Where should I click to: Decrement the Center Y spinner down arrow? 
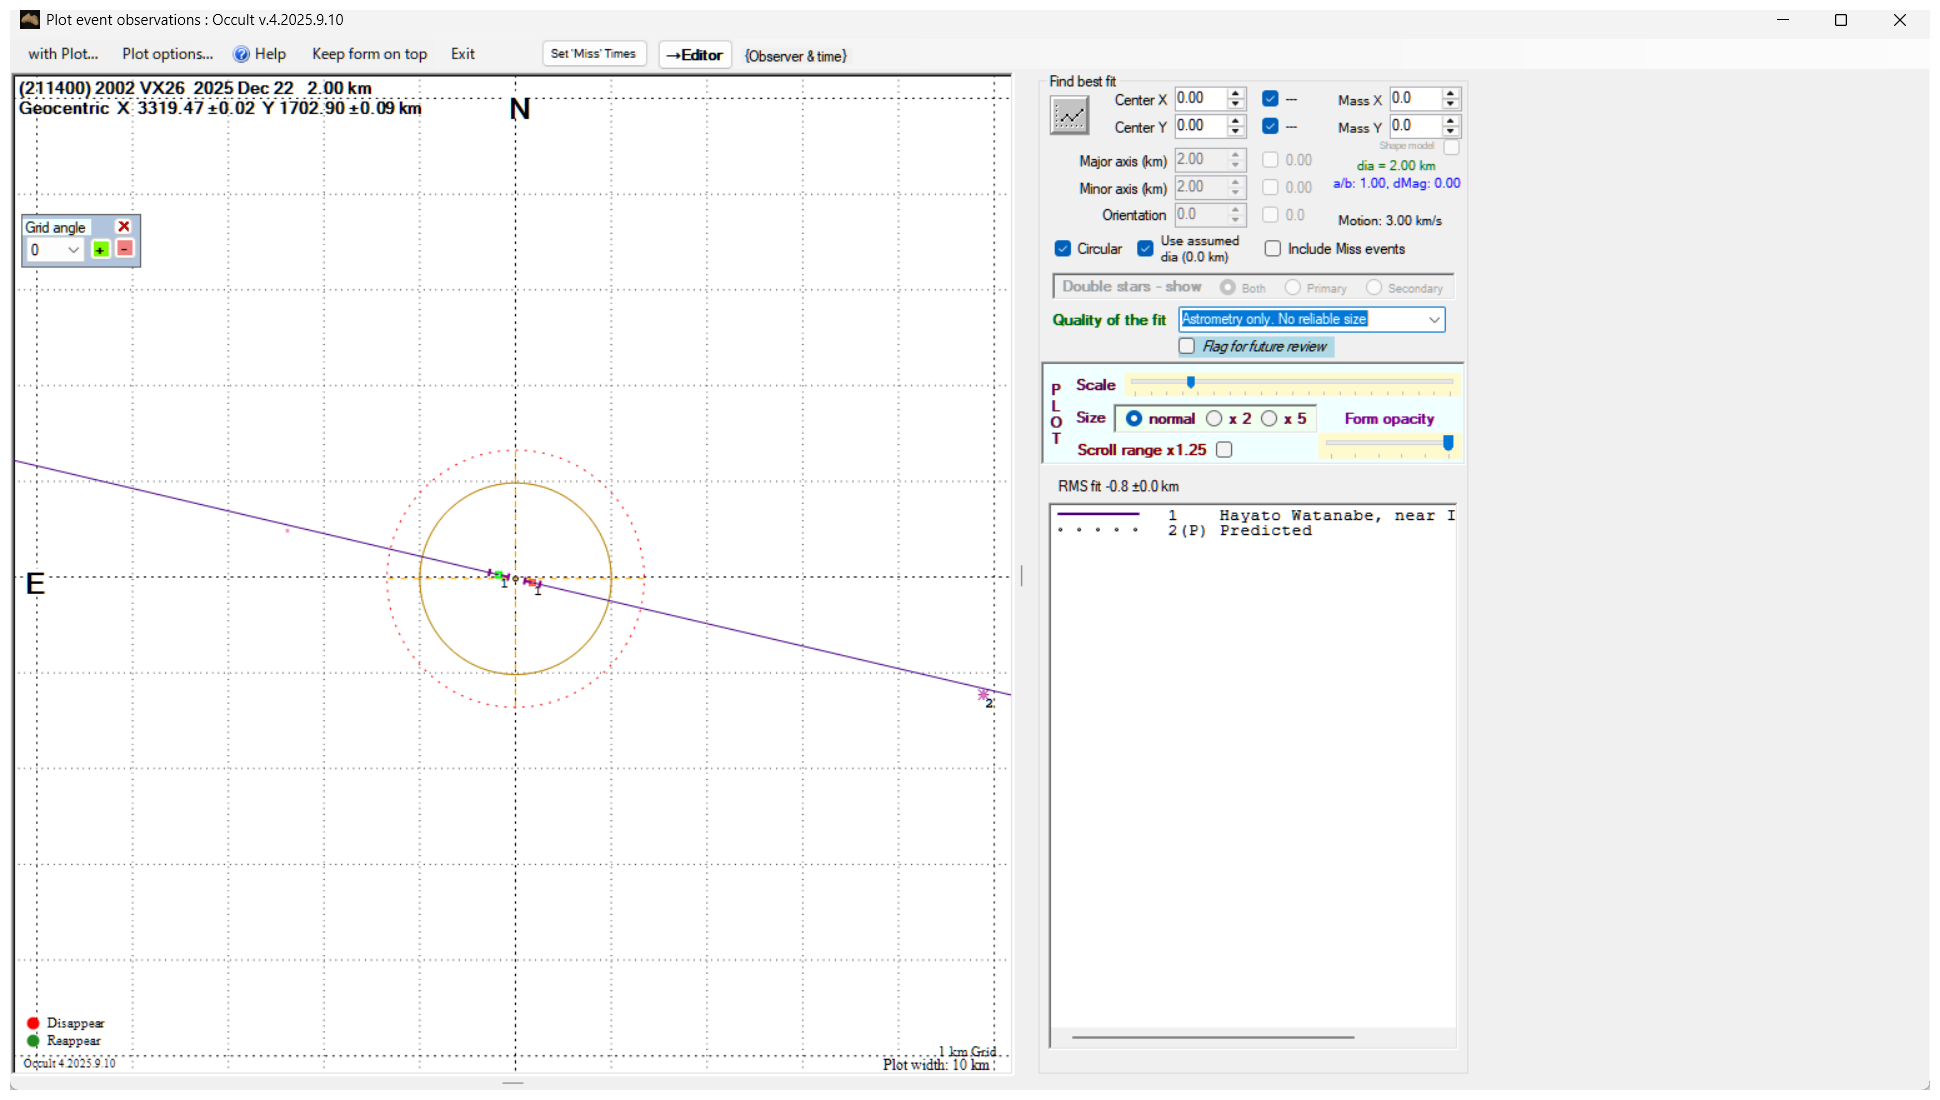pos(1236,132)
